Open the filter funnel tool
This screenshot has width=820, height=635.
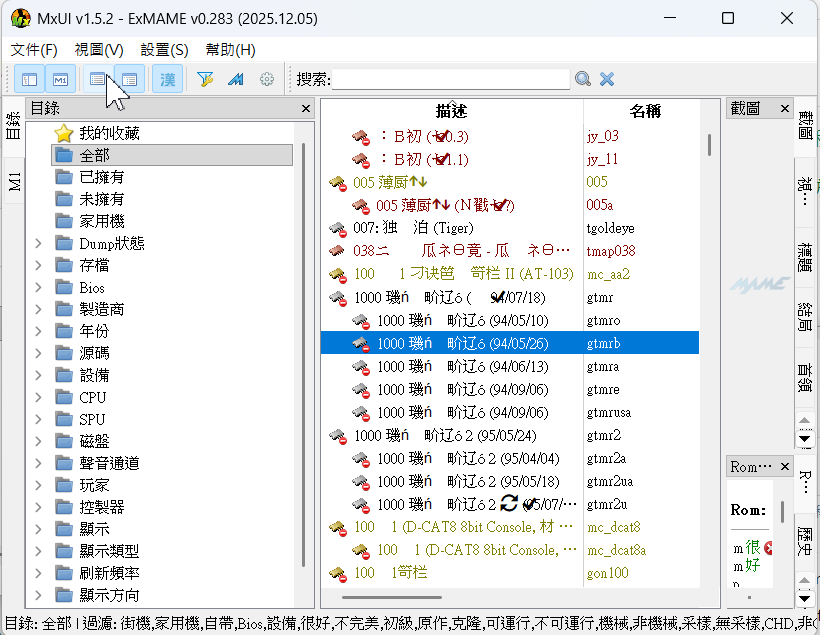point(205,79)
